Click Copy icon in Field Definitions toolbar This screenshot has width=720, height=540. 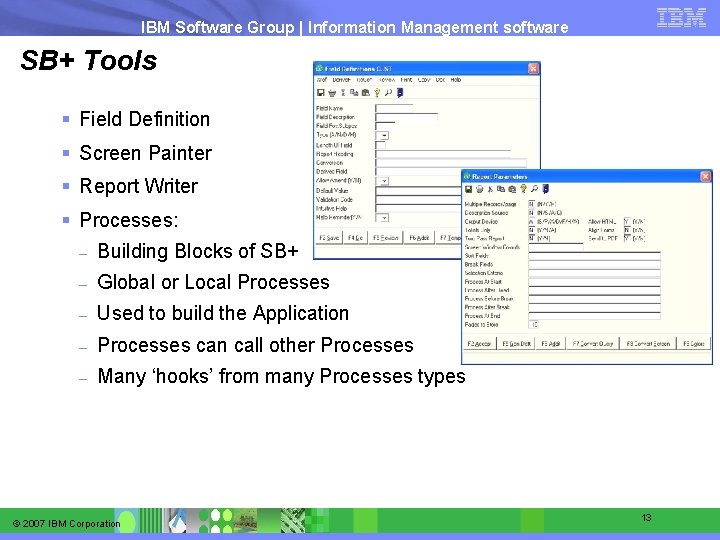click(354, 93)
